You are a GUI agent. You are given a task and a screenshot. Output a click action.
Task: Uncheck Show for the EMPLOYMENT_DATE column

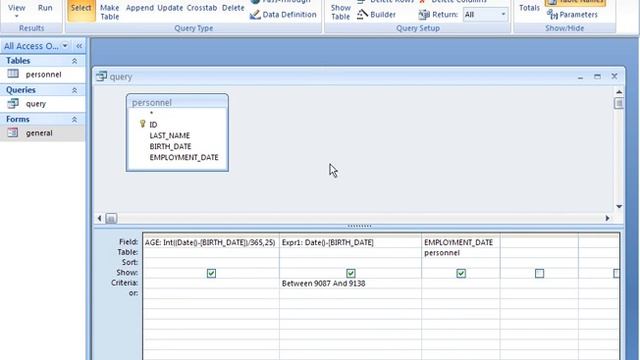coord(461,273)
